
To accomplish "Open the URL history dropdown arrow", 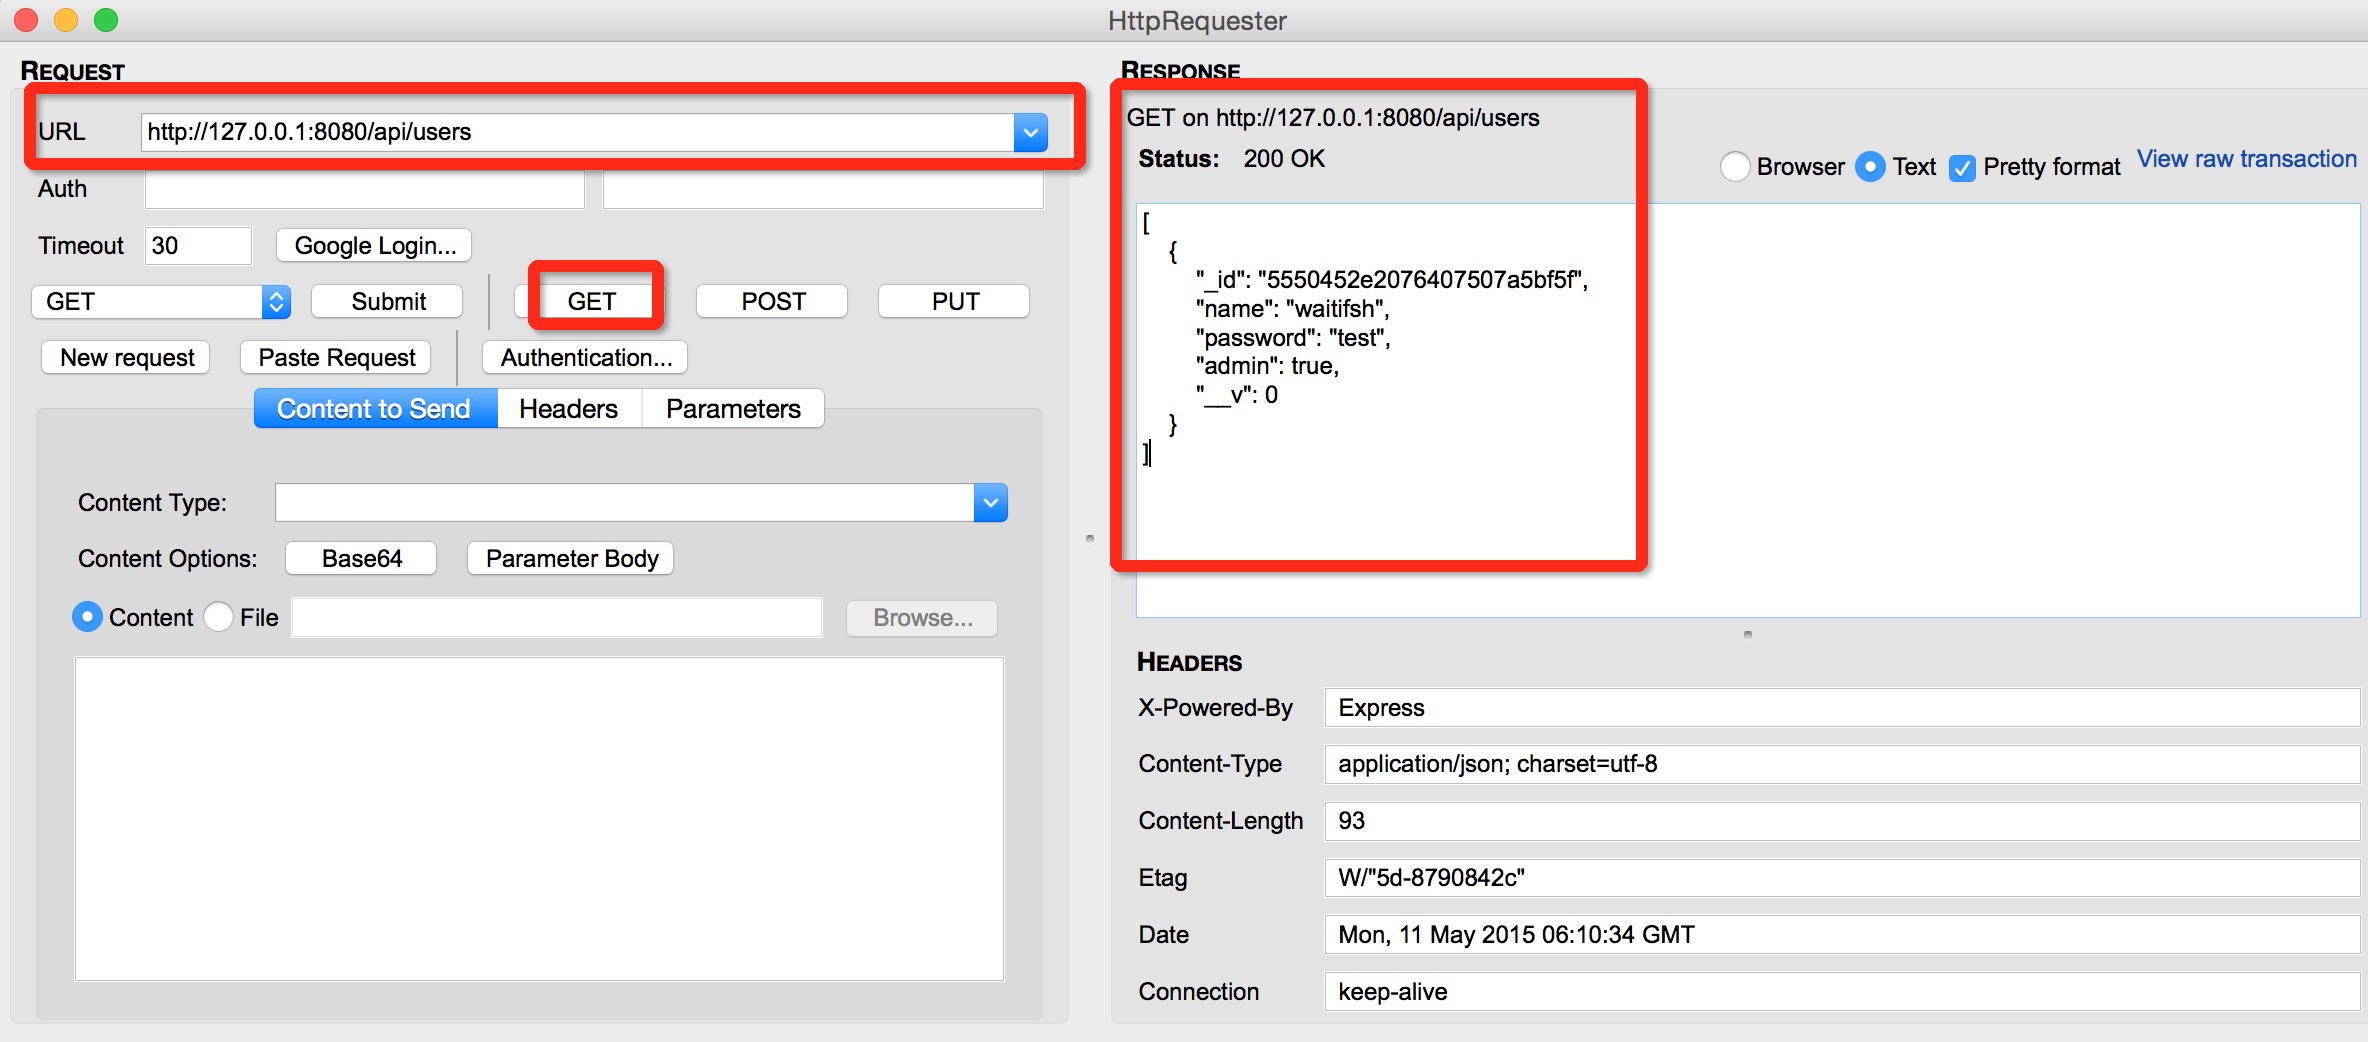I will click(x=1030, y=132).
